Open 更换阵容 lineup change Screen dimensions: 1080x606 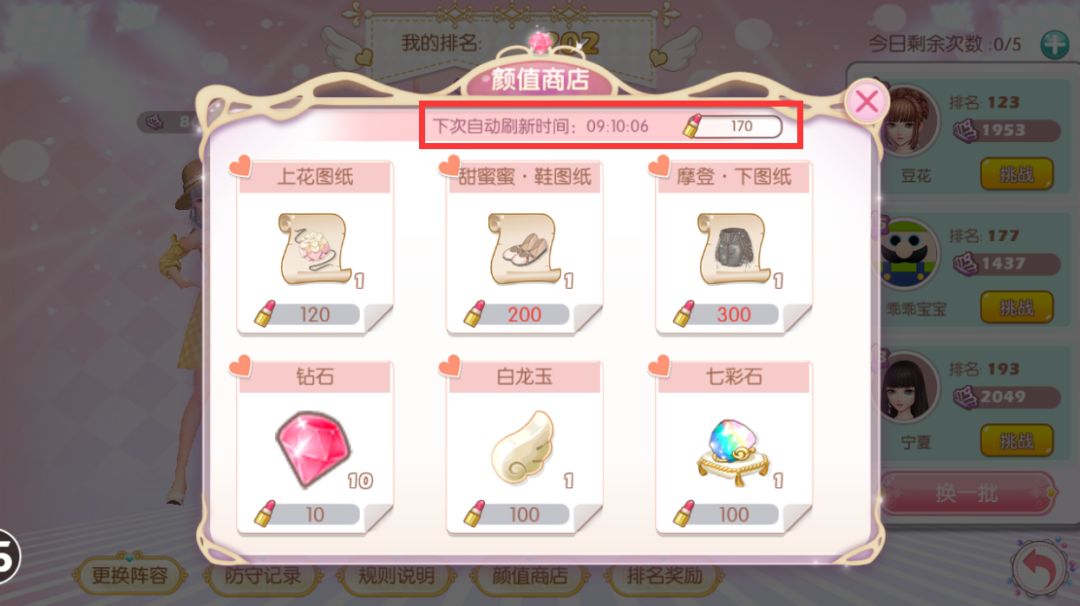click(x=129, y=575)
